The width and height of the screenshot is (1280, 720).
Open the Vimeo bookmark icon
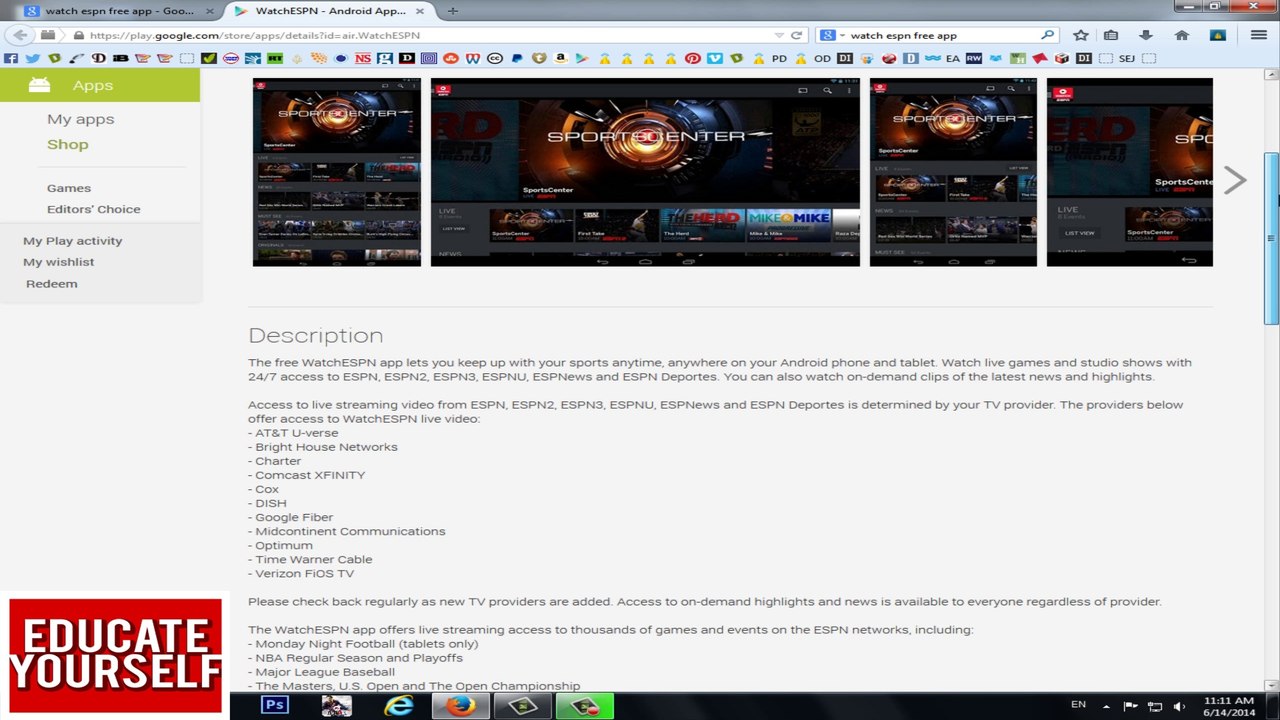point(715,58)
